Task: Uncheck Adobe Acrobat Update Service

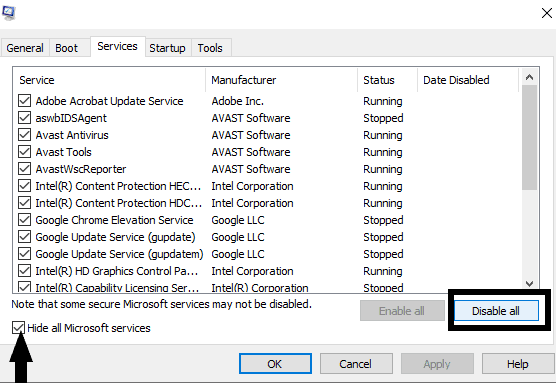Action: (x=24, y=101)
